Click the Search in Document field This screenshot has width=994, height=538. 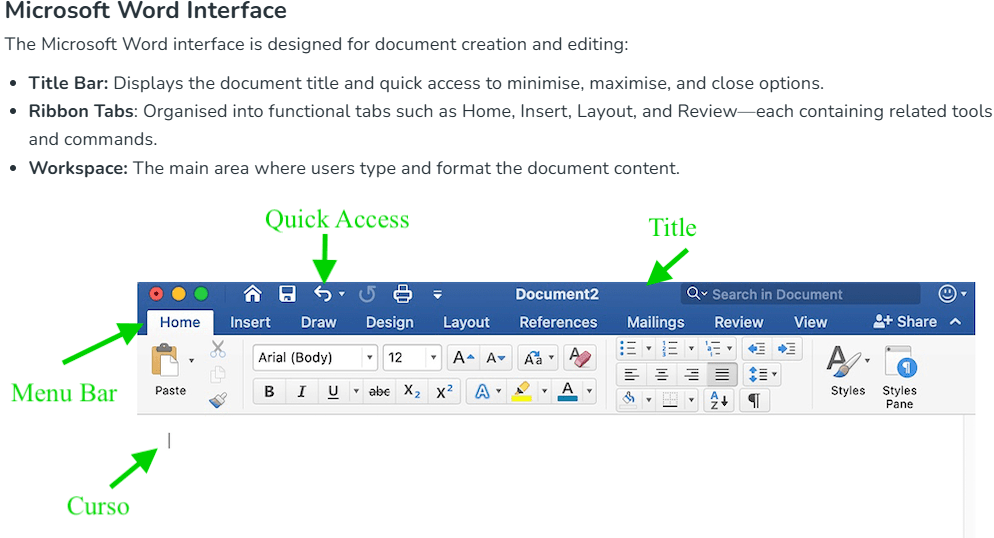tap(800, 294)
